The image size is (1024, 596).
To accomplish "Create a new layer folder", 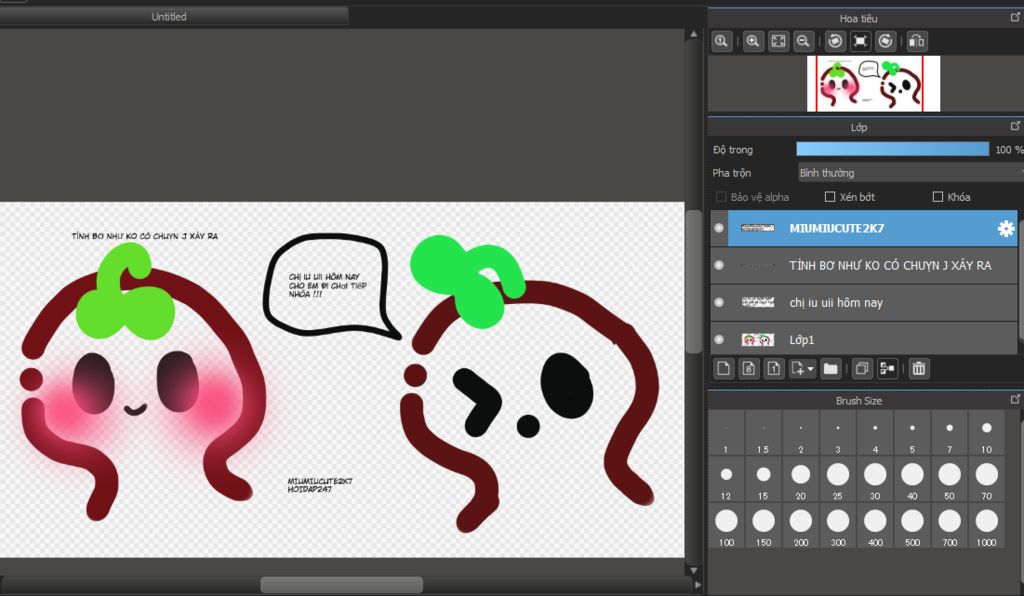I will click(x=831, y=369).
